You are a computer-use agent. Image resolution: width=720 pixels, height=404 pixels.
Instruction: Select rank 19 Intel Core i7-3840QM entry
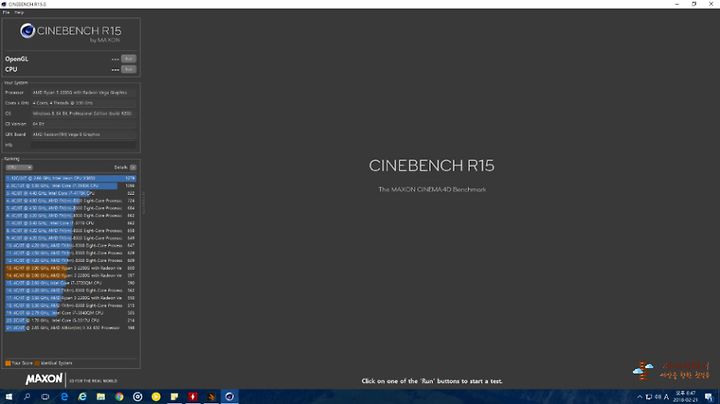[x=71, y=313]
